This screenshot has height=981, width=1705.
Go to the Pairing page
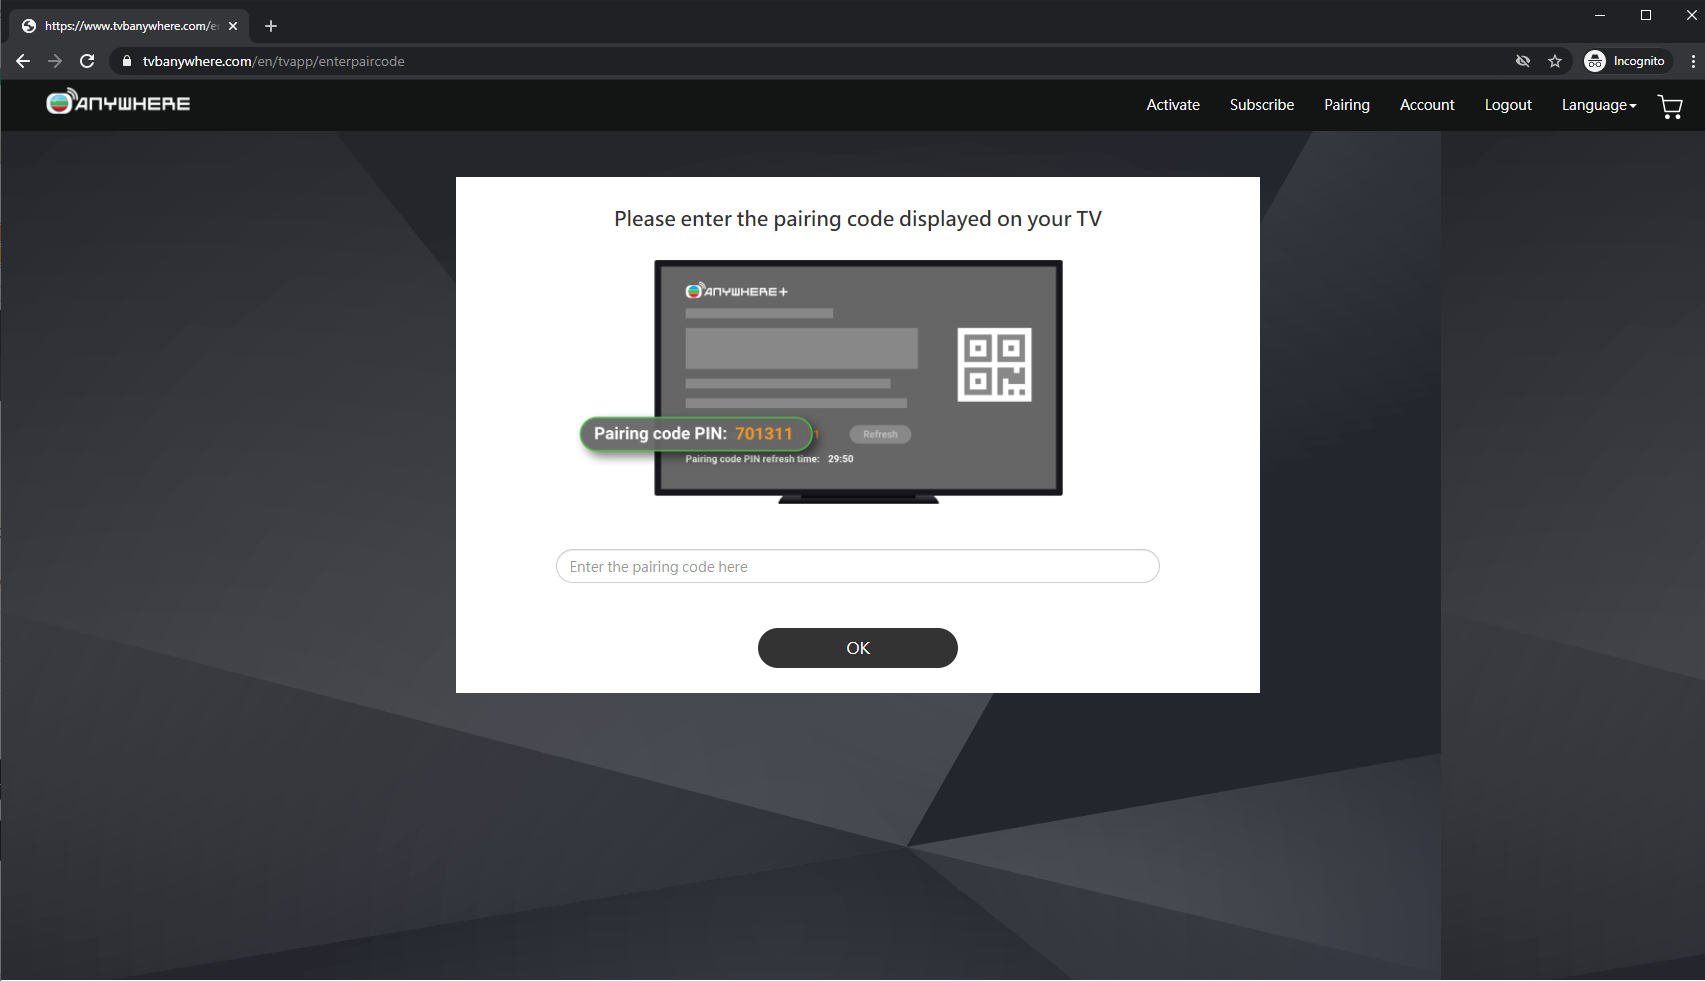1347,105
